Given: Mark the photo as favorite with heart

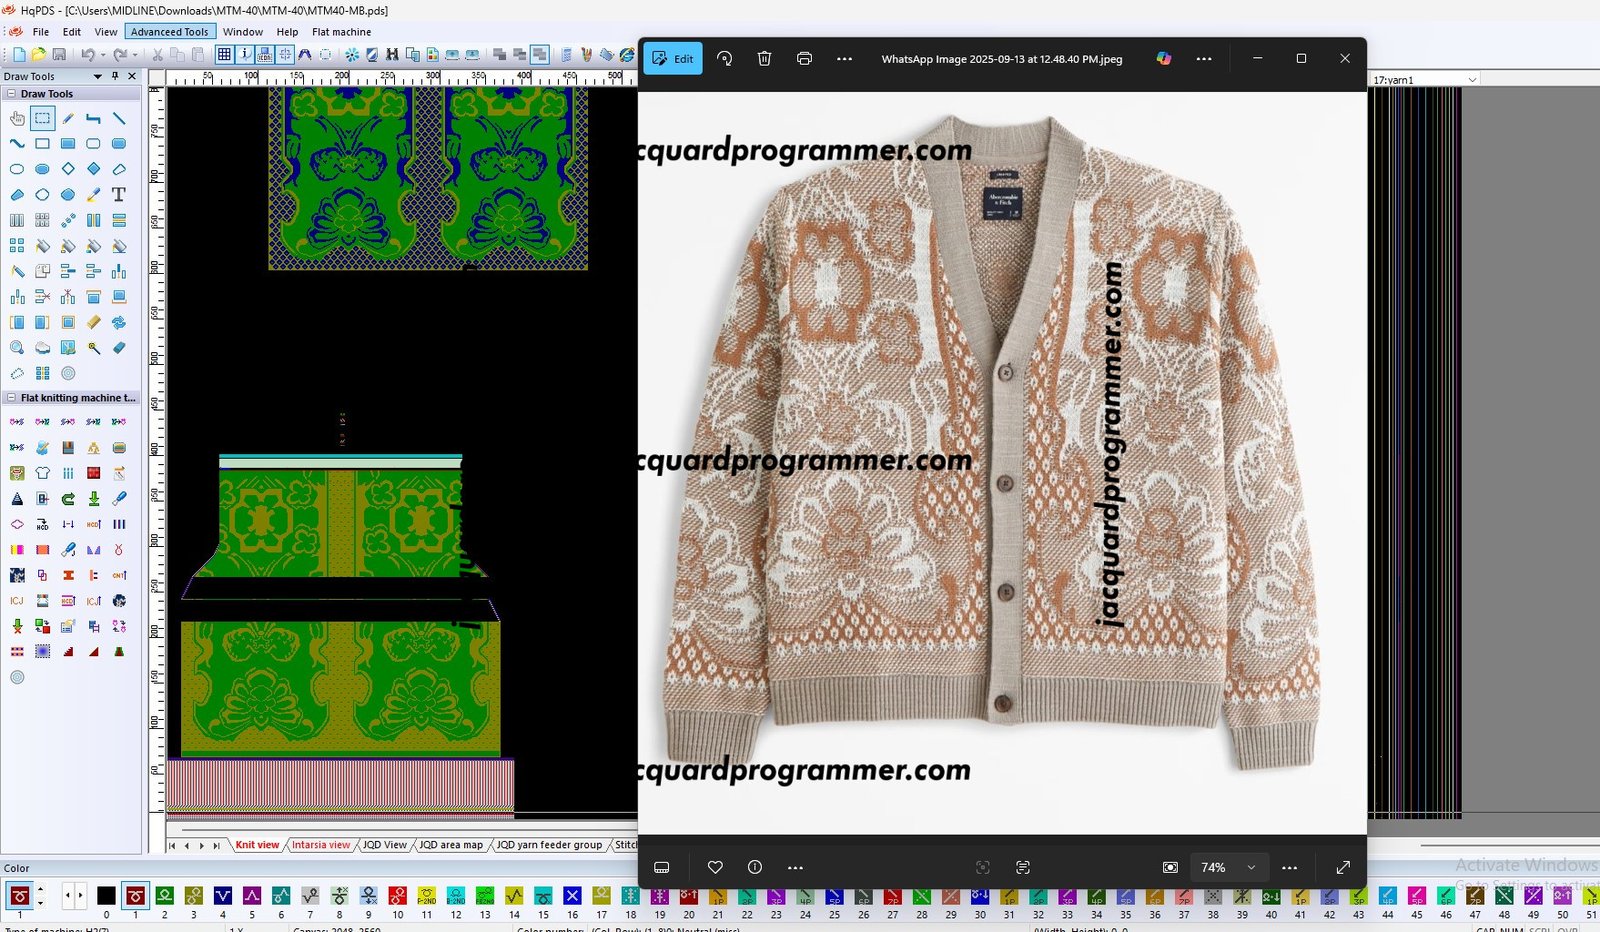Looking at the screenshot, I should [715, 868].
